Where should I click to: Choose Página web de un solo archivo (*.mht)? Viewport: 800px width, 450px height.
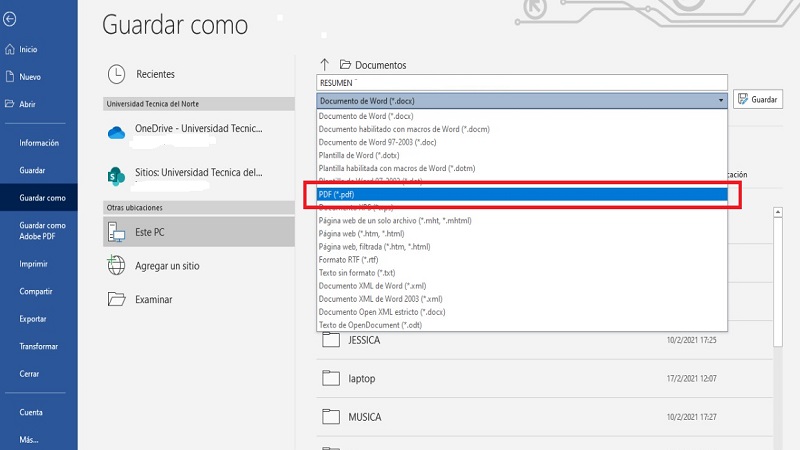(x=521, y=220)
